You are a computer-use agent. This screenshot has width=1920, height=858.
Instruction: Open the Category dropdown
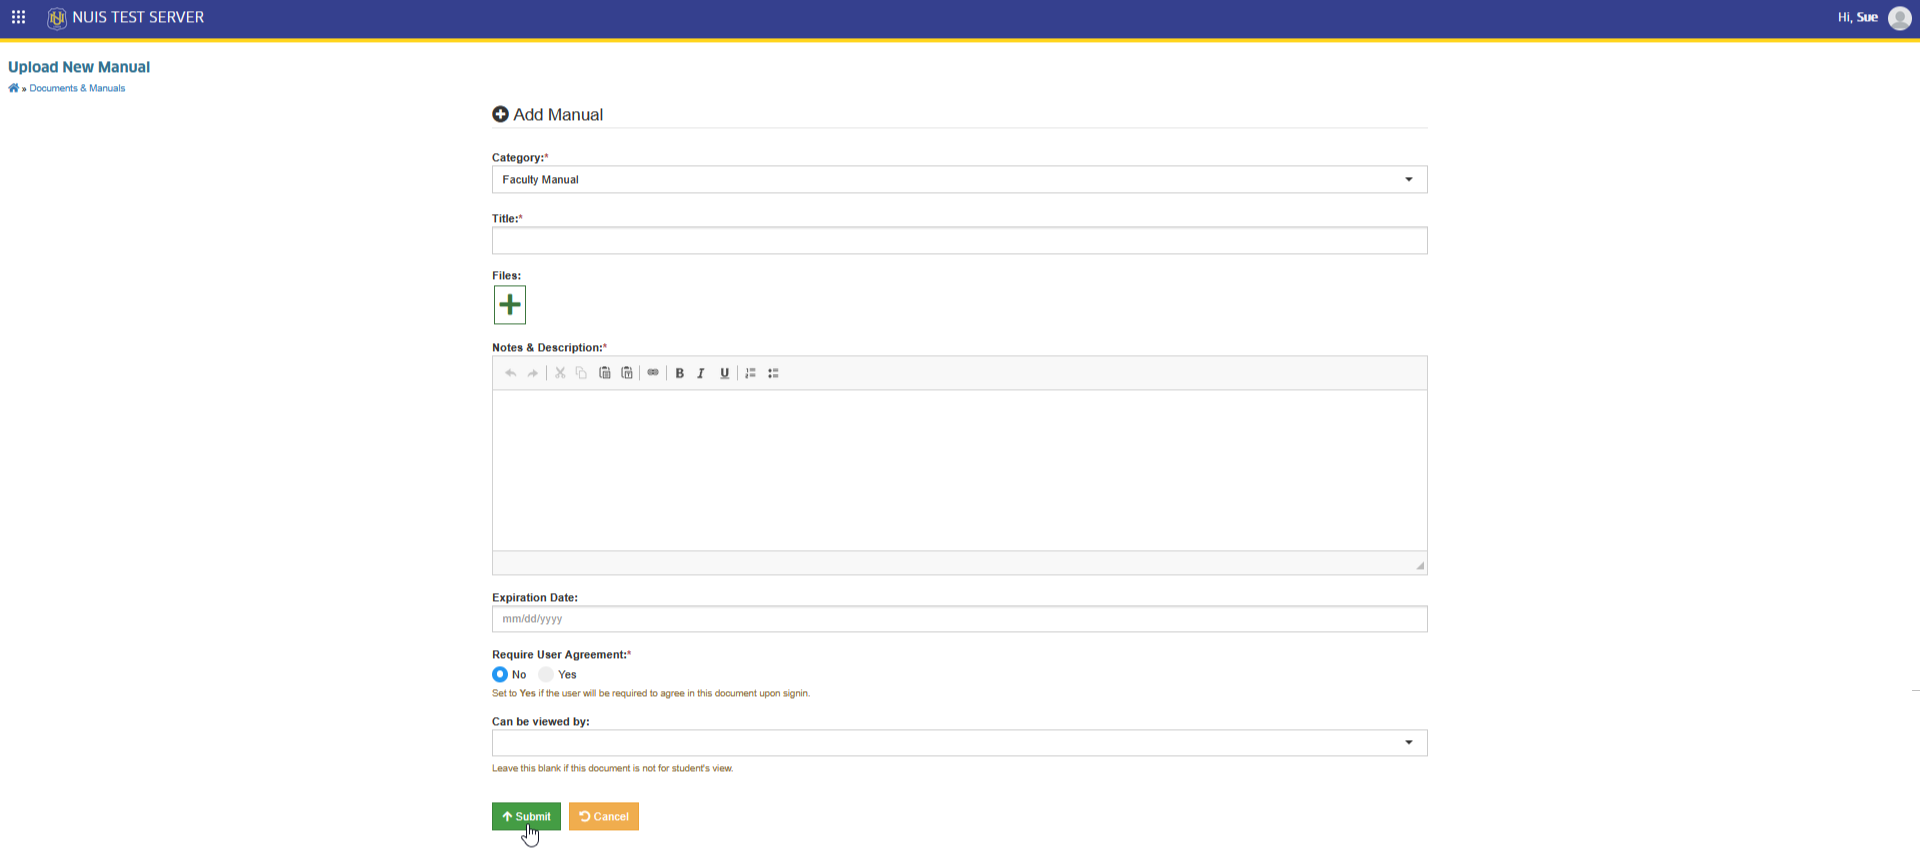(959, 180)
